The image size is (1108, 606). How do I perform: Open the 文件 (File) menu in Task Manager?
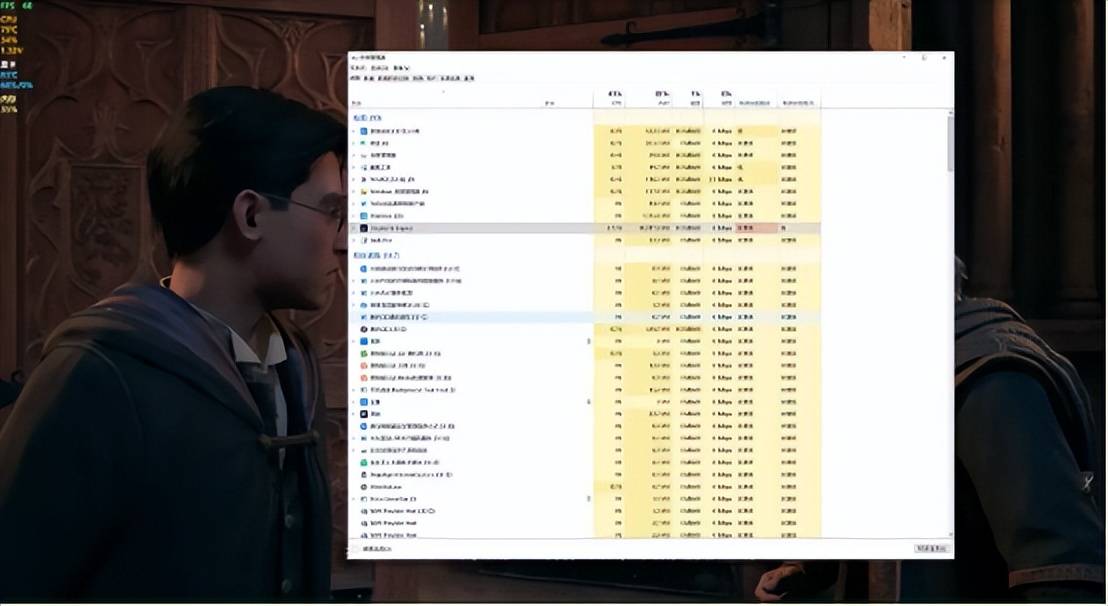[x=358, y=68]
